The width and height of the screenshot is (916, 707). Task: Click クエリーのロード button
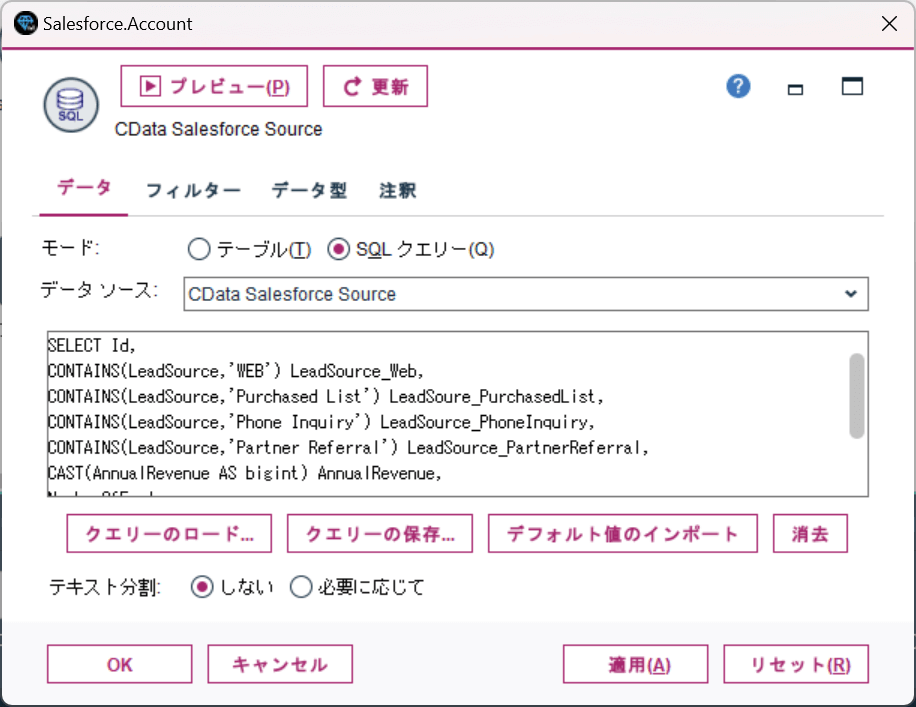click(x=168, y=534)
